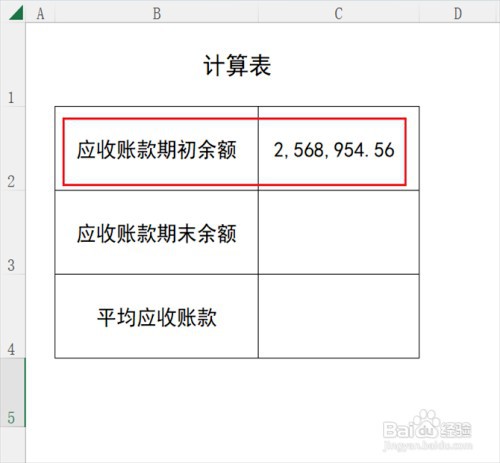Screen dimensions: 500x463
Task: Click cell 应收账款期初余额
Action: 157,149
